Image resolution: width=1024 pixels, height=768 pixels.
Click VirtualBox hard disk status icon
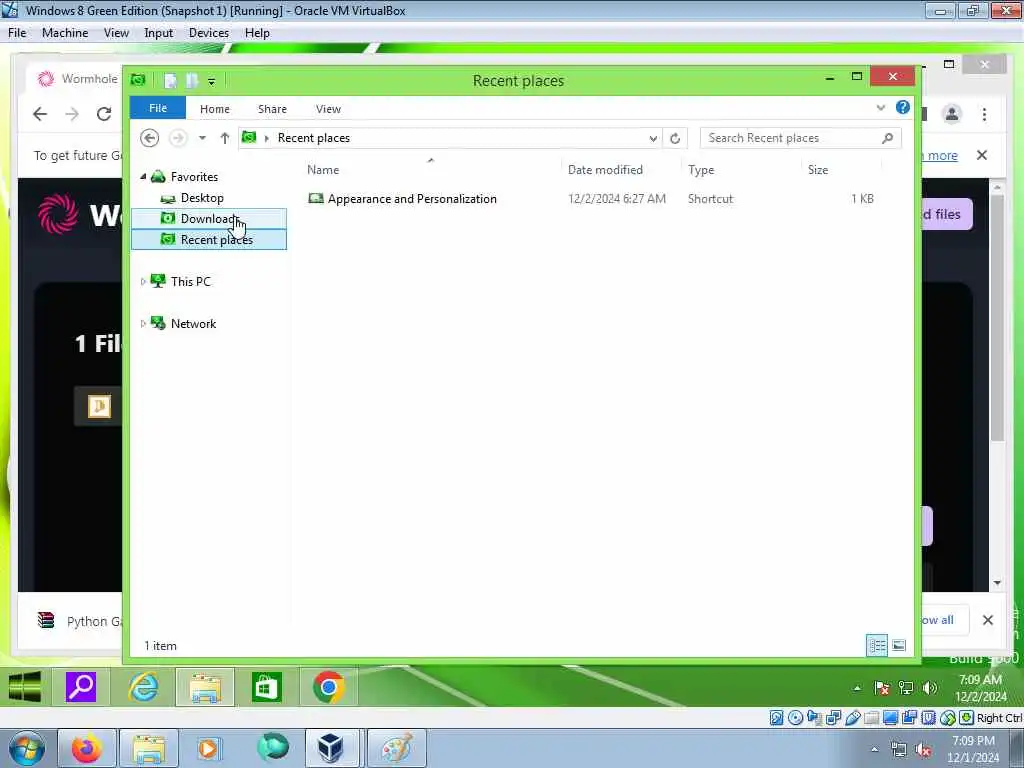pos(776,718)
